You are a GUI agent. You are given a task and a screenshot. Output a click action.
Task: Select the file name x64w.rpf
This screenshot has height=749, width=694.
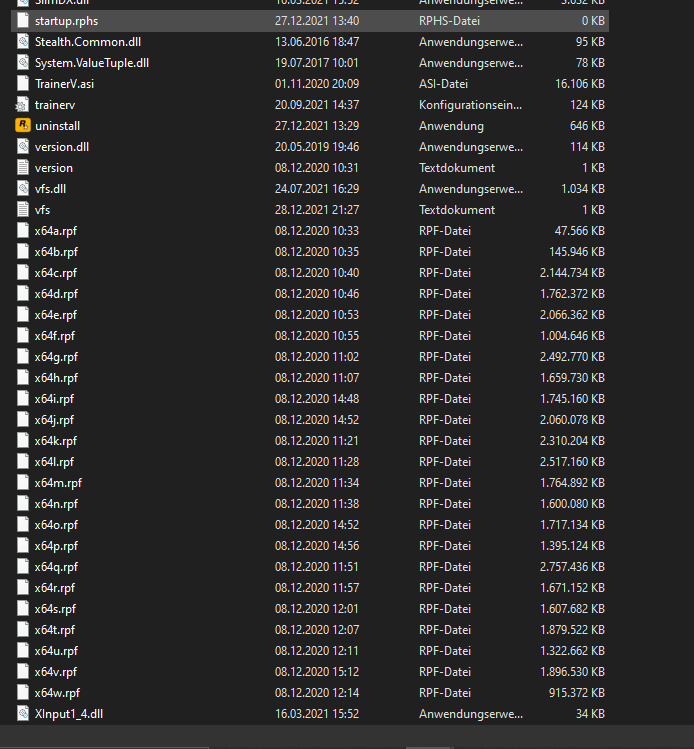pyautogui.click(x=57, y=694)
